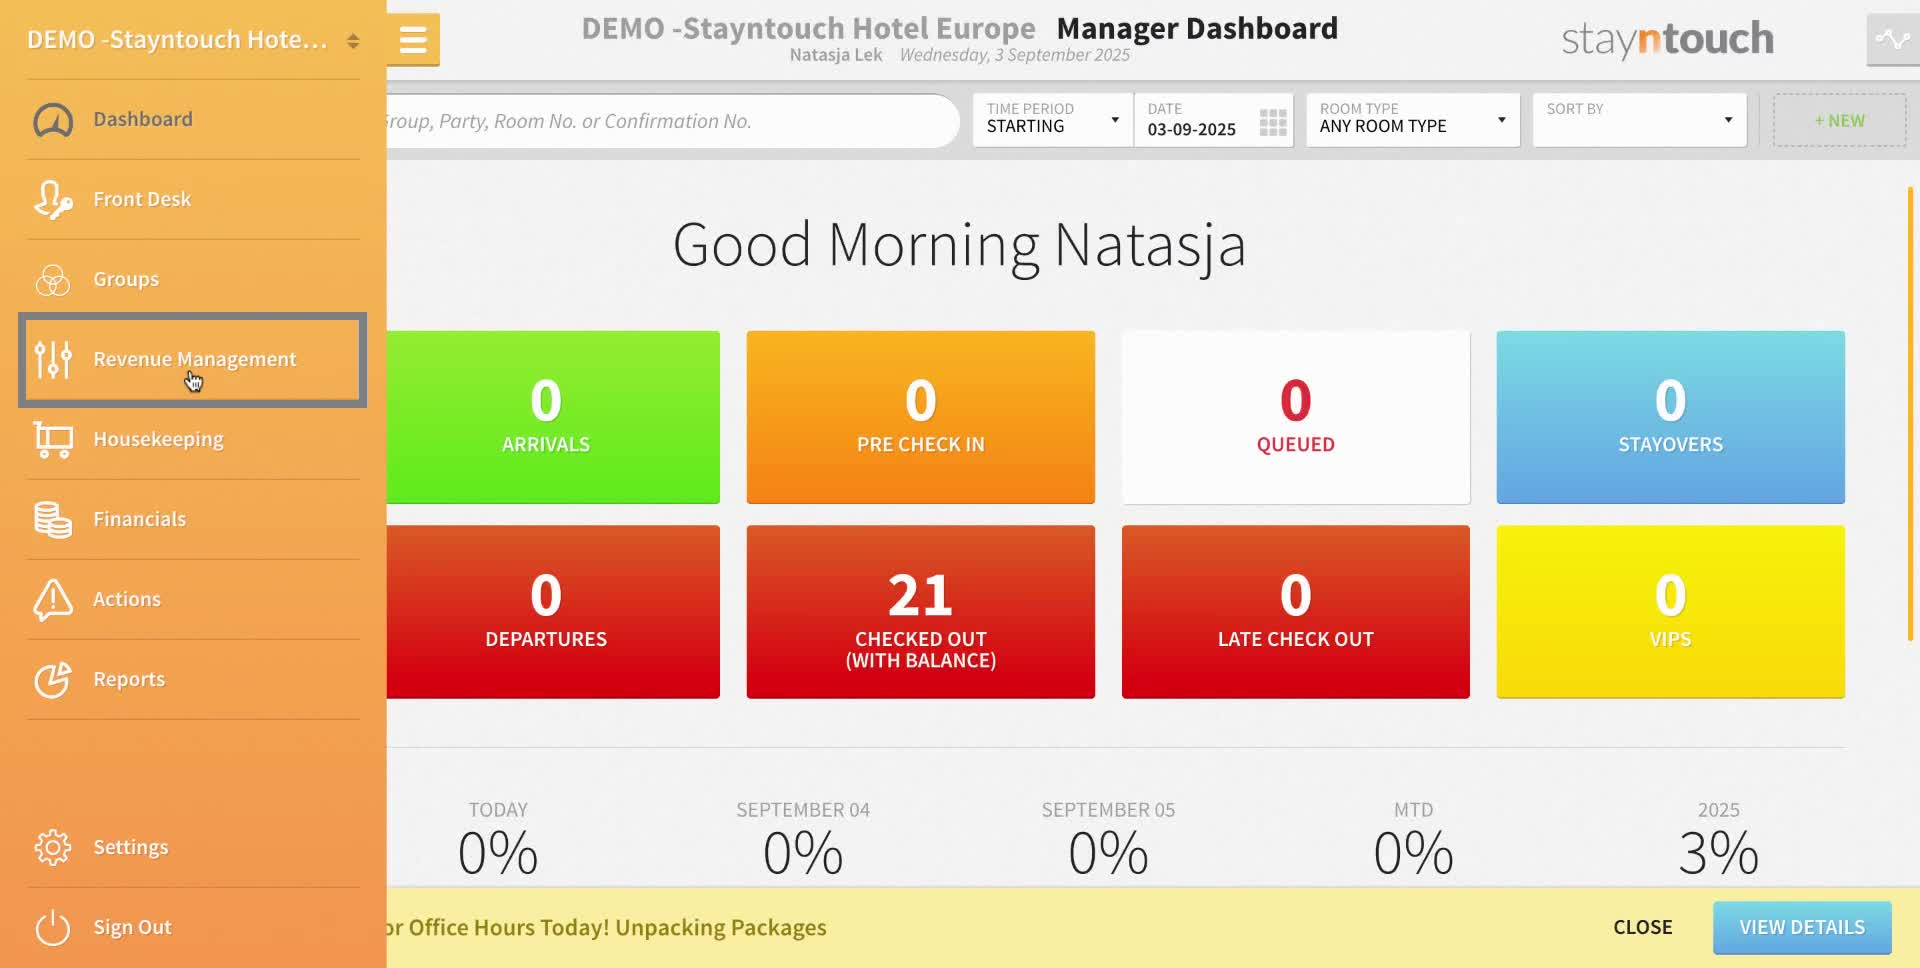Open the VIPs tile

coord(1670,612)
